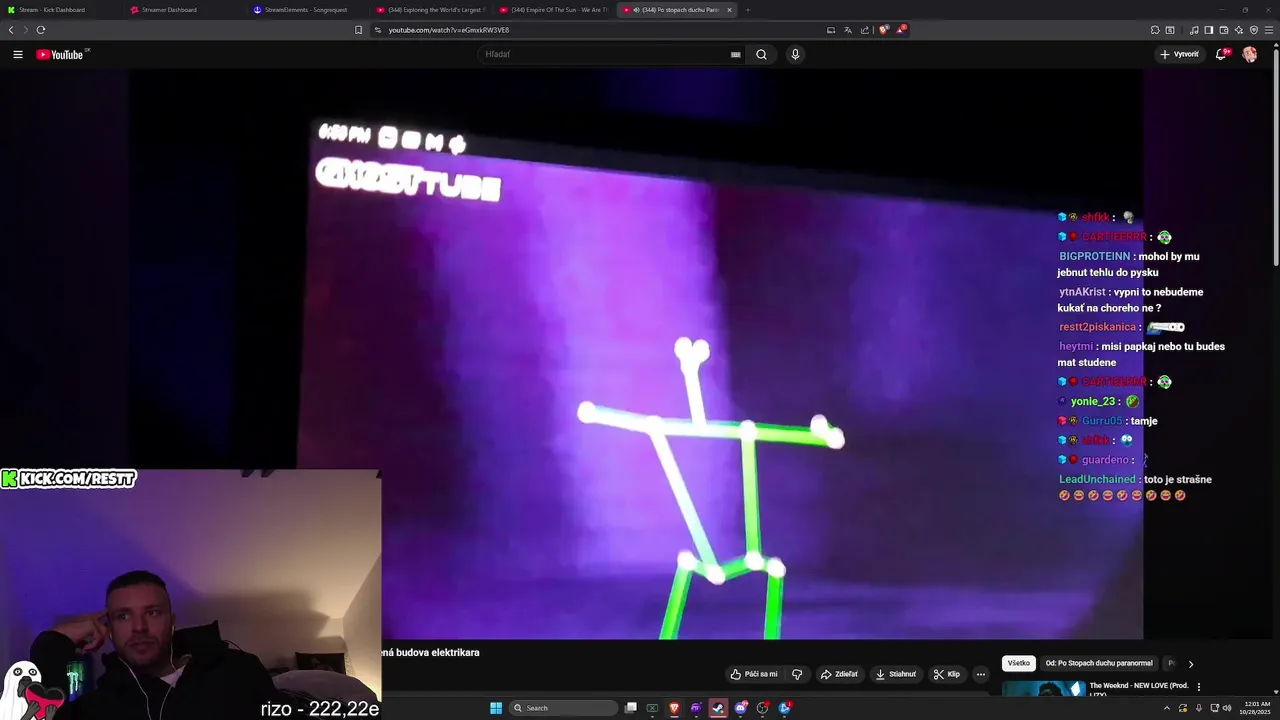Open the system tray volume control
The image size is (1280, 720).
pyautogui.click(x=1227, y=708)
